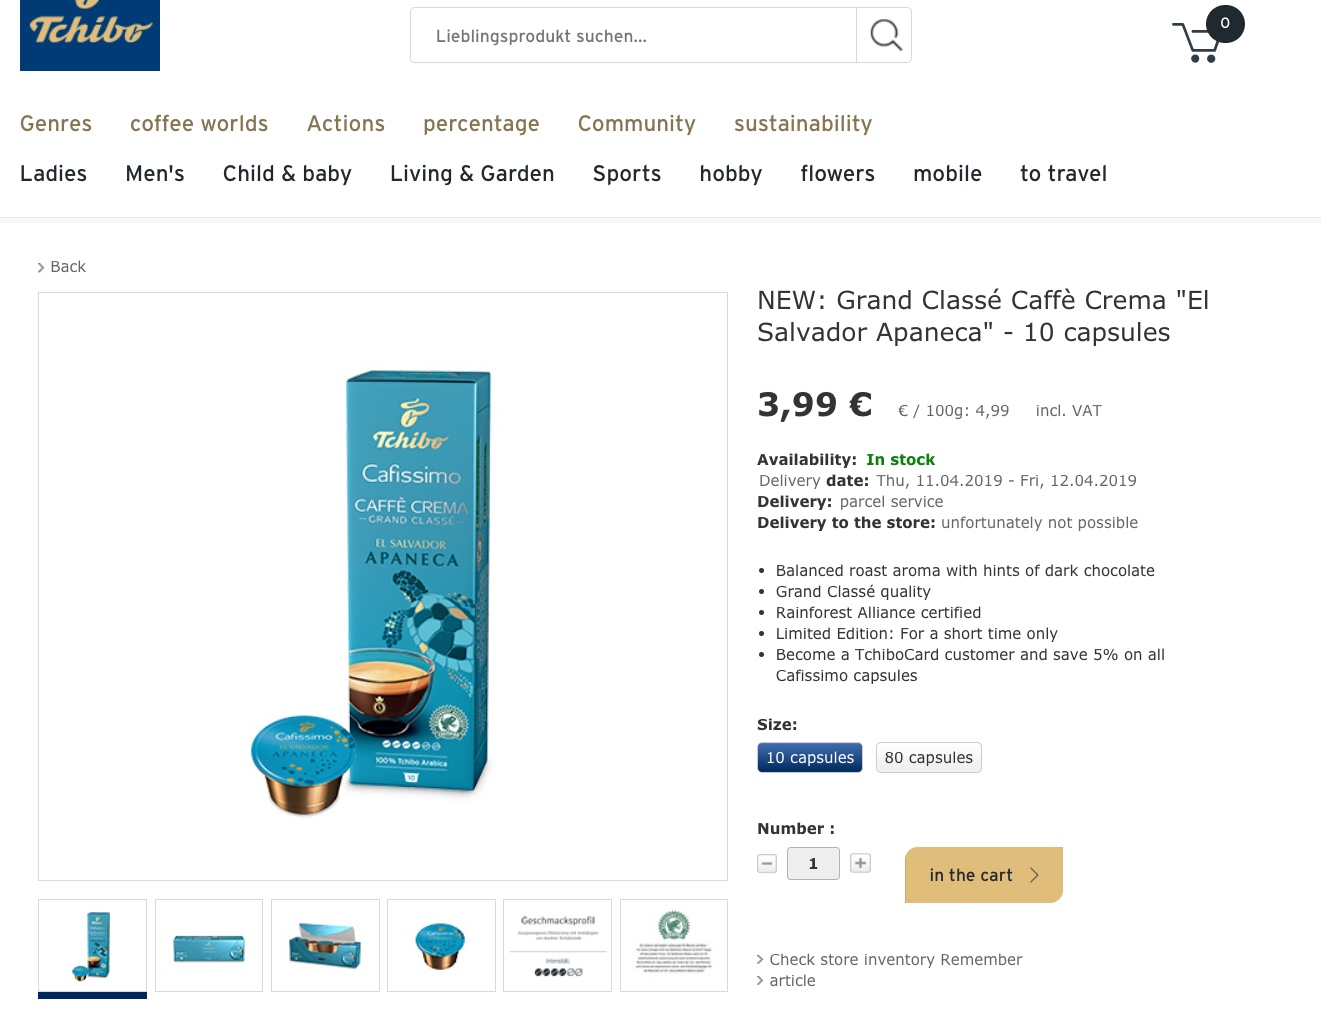Decrease quantity with the minus icon

[x=767, y=863]
